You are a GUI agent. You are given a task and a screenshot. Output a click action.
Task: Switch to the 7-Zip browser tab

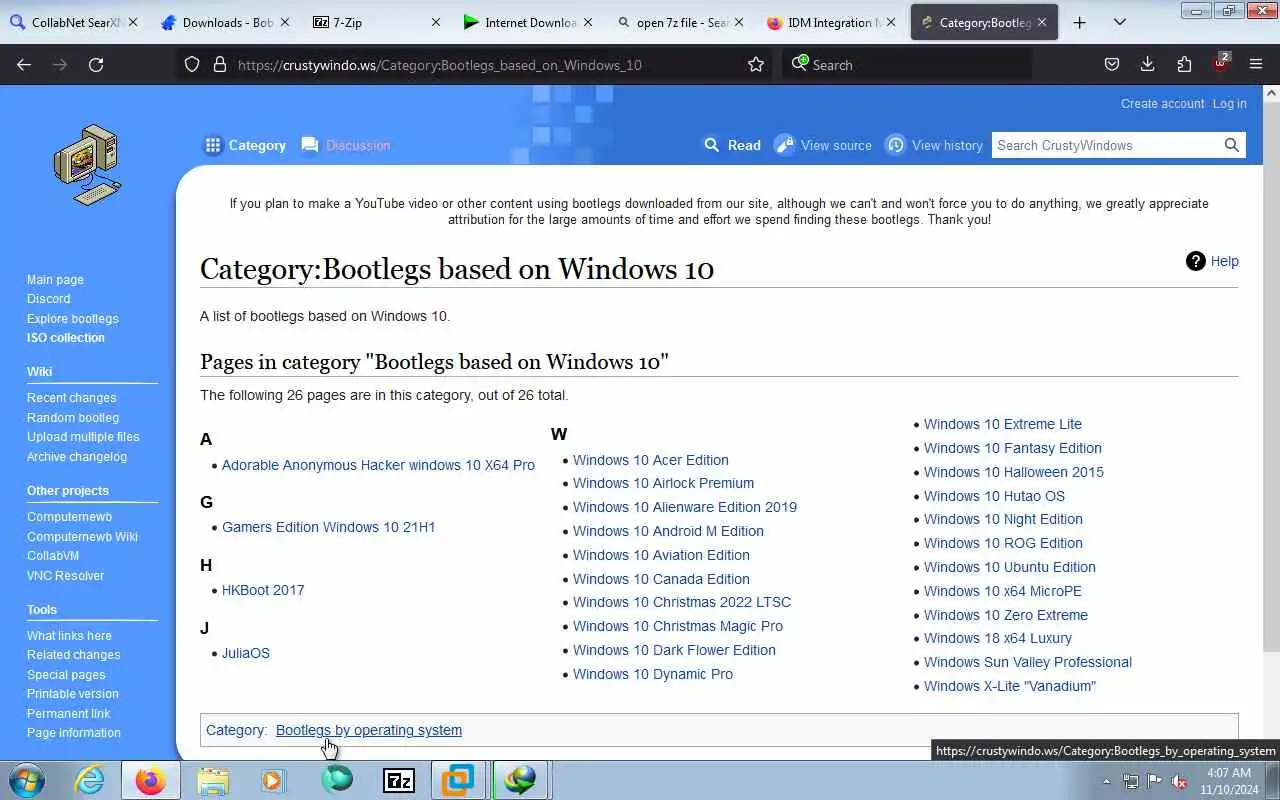click(378, 22)
